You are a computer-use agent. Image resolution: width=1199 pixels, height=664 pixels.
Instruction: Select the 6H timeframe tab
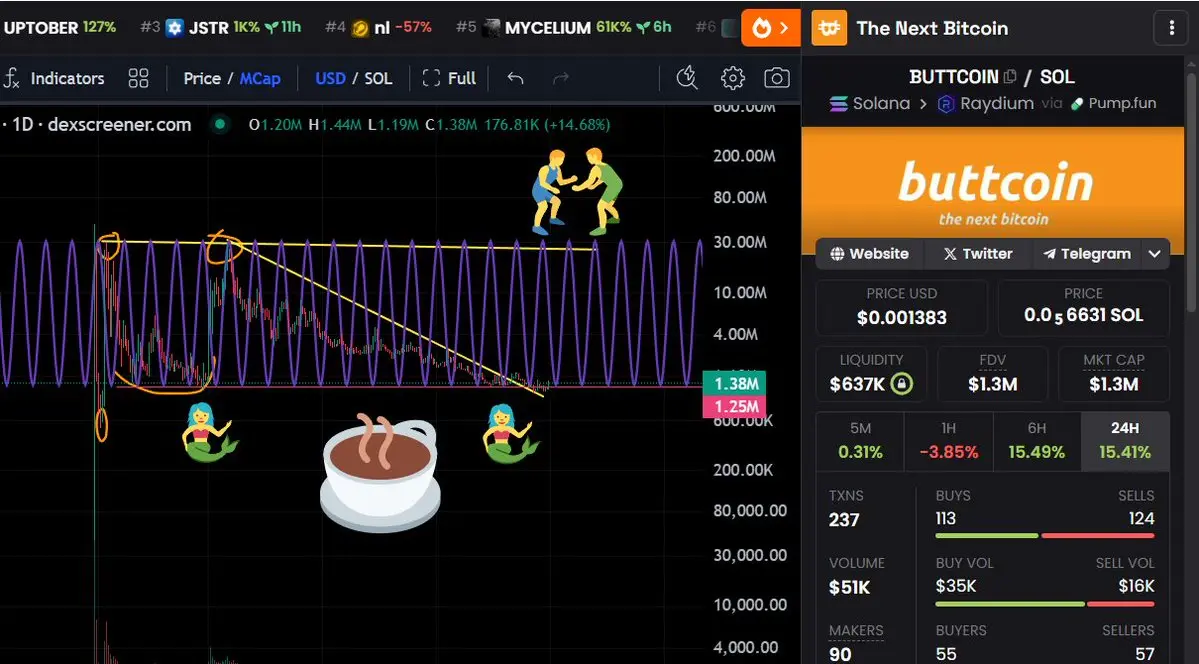(1037, 441)
